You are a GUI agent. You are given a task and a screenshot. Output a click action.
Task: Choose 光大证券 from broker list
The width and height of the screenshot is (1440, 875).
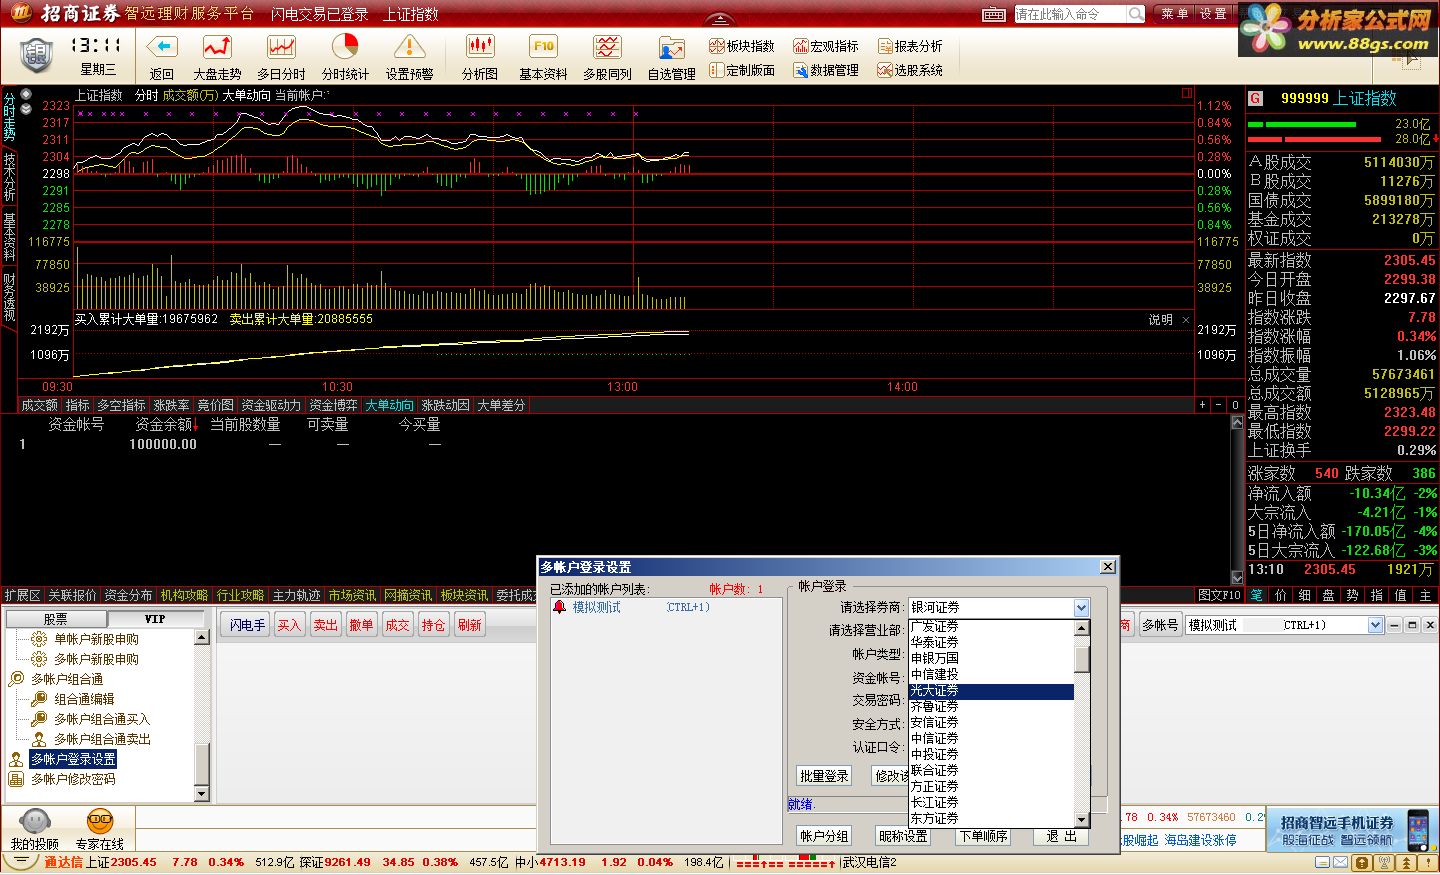(991, 691)
